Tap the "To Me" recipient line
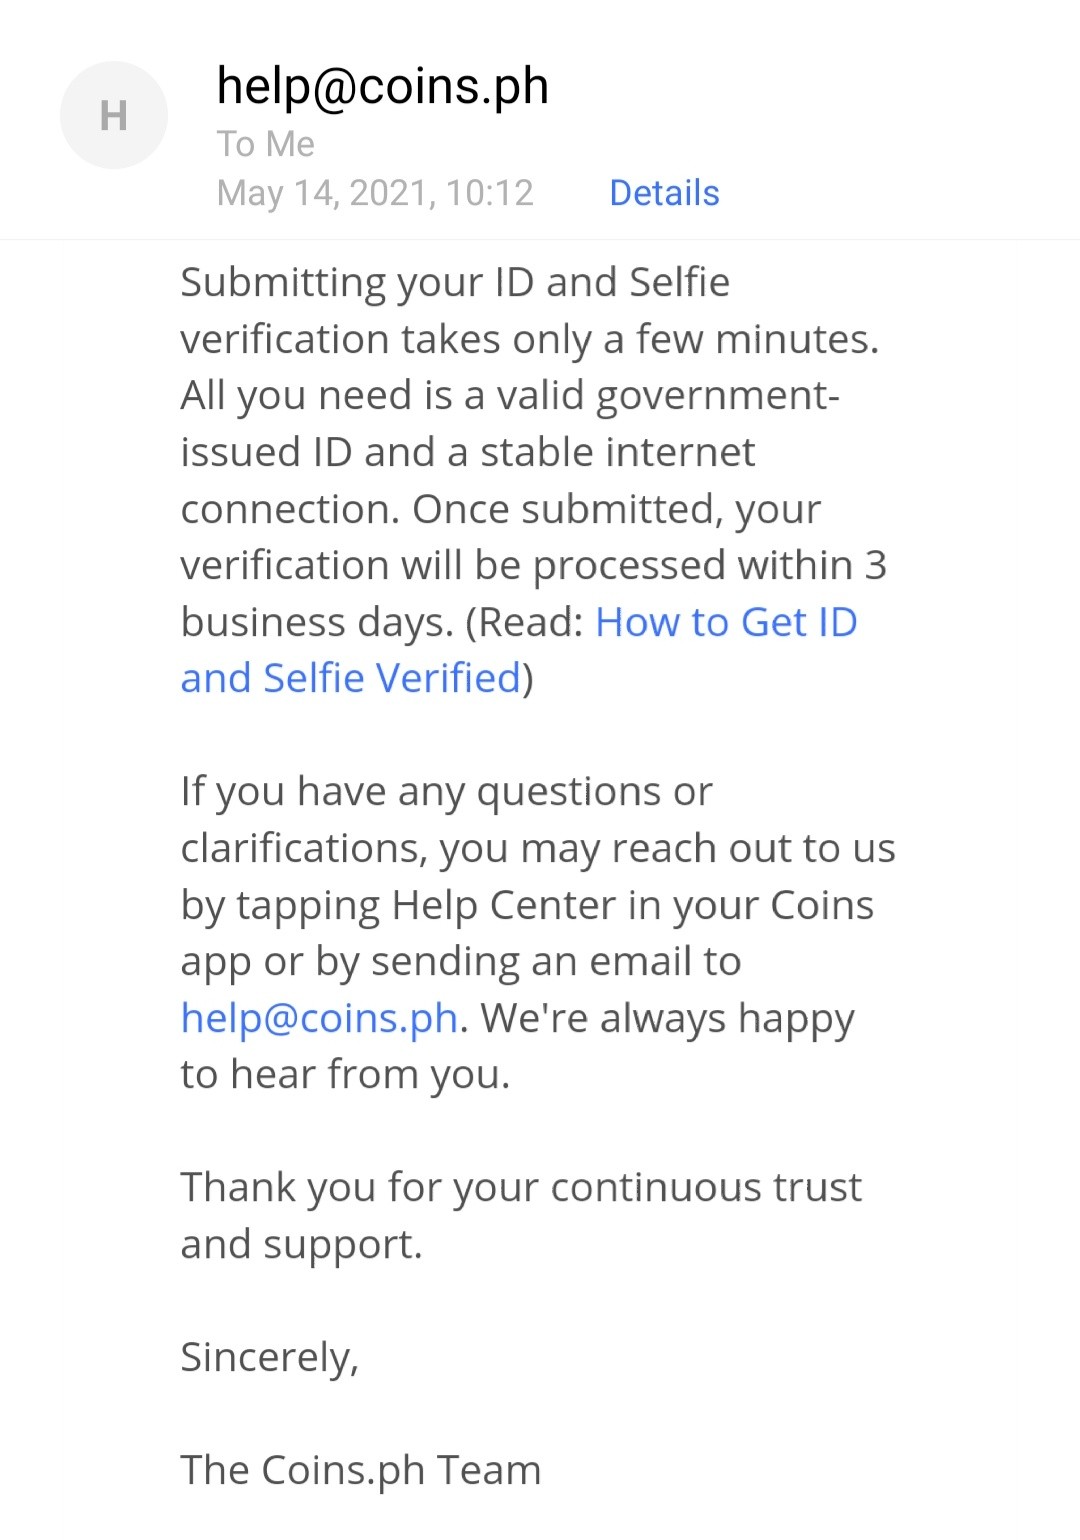The height and width of the screenshot is (1540, 1080). coord(266,144)
